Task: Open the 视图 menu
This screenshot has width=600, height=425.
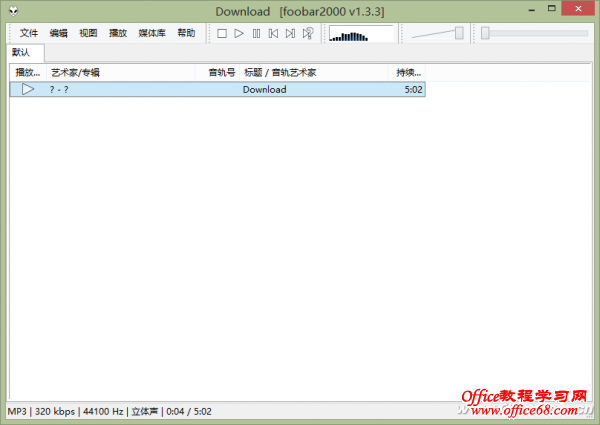Action: point(88,33)
